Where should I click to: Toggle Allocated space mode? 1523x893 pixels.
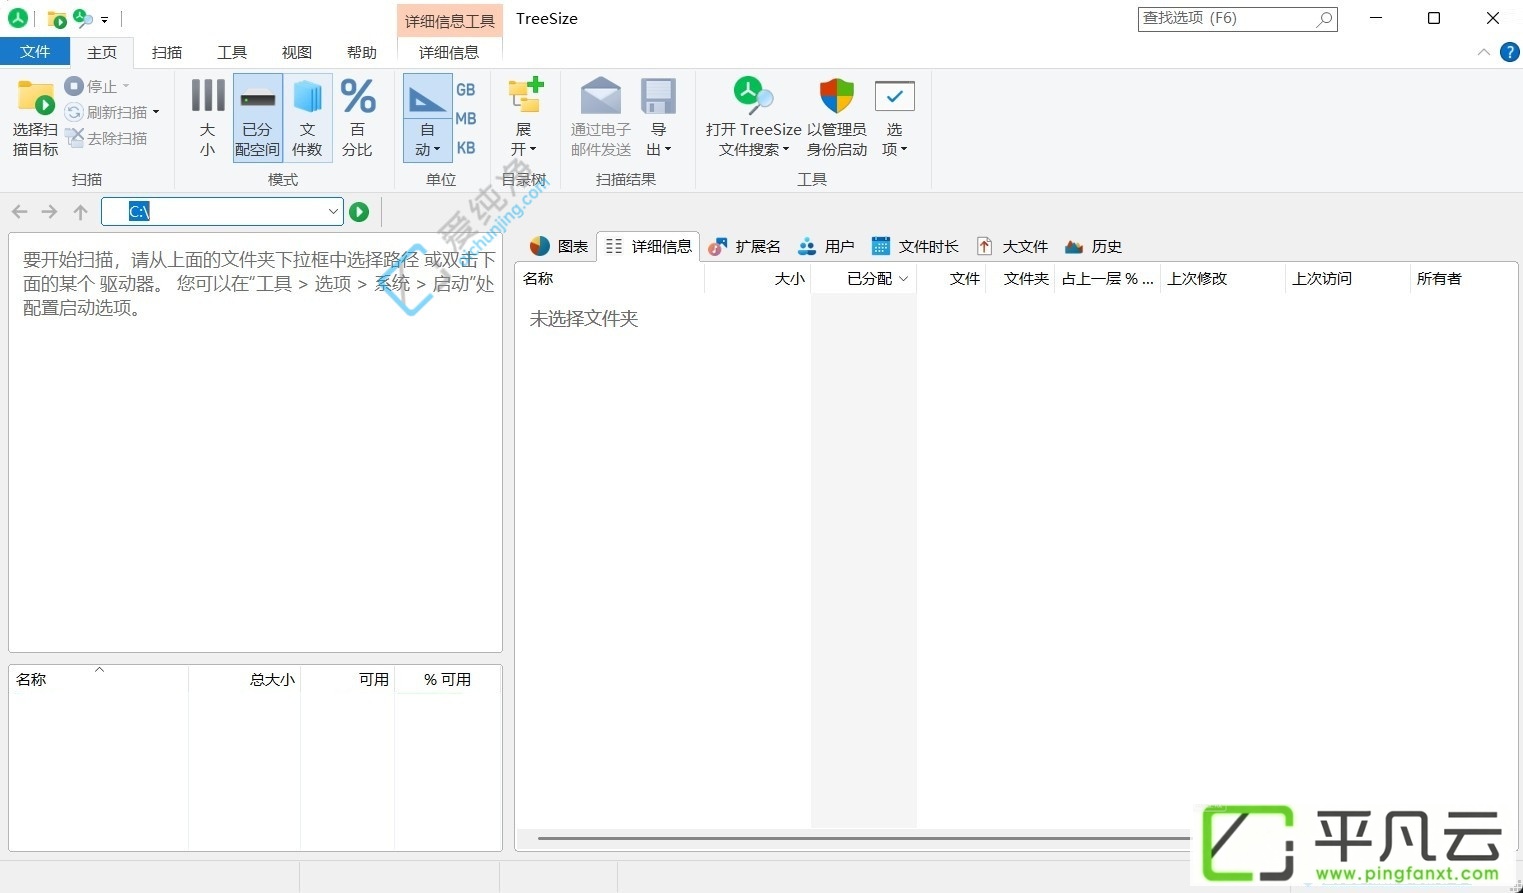coord(257,118)
